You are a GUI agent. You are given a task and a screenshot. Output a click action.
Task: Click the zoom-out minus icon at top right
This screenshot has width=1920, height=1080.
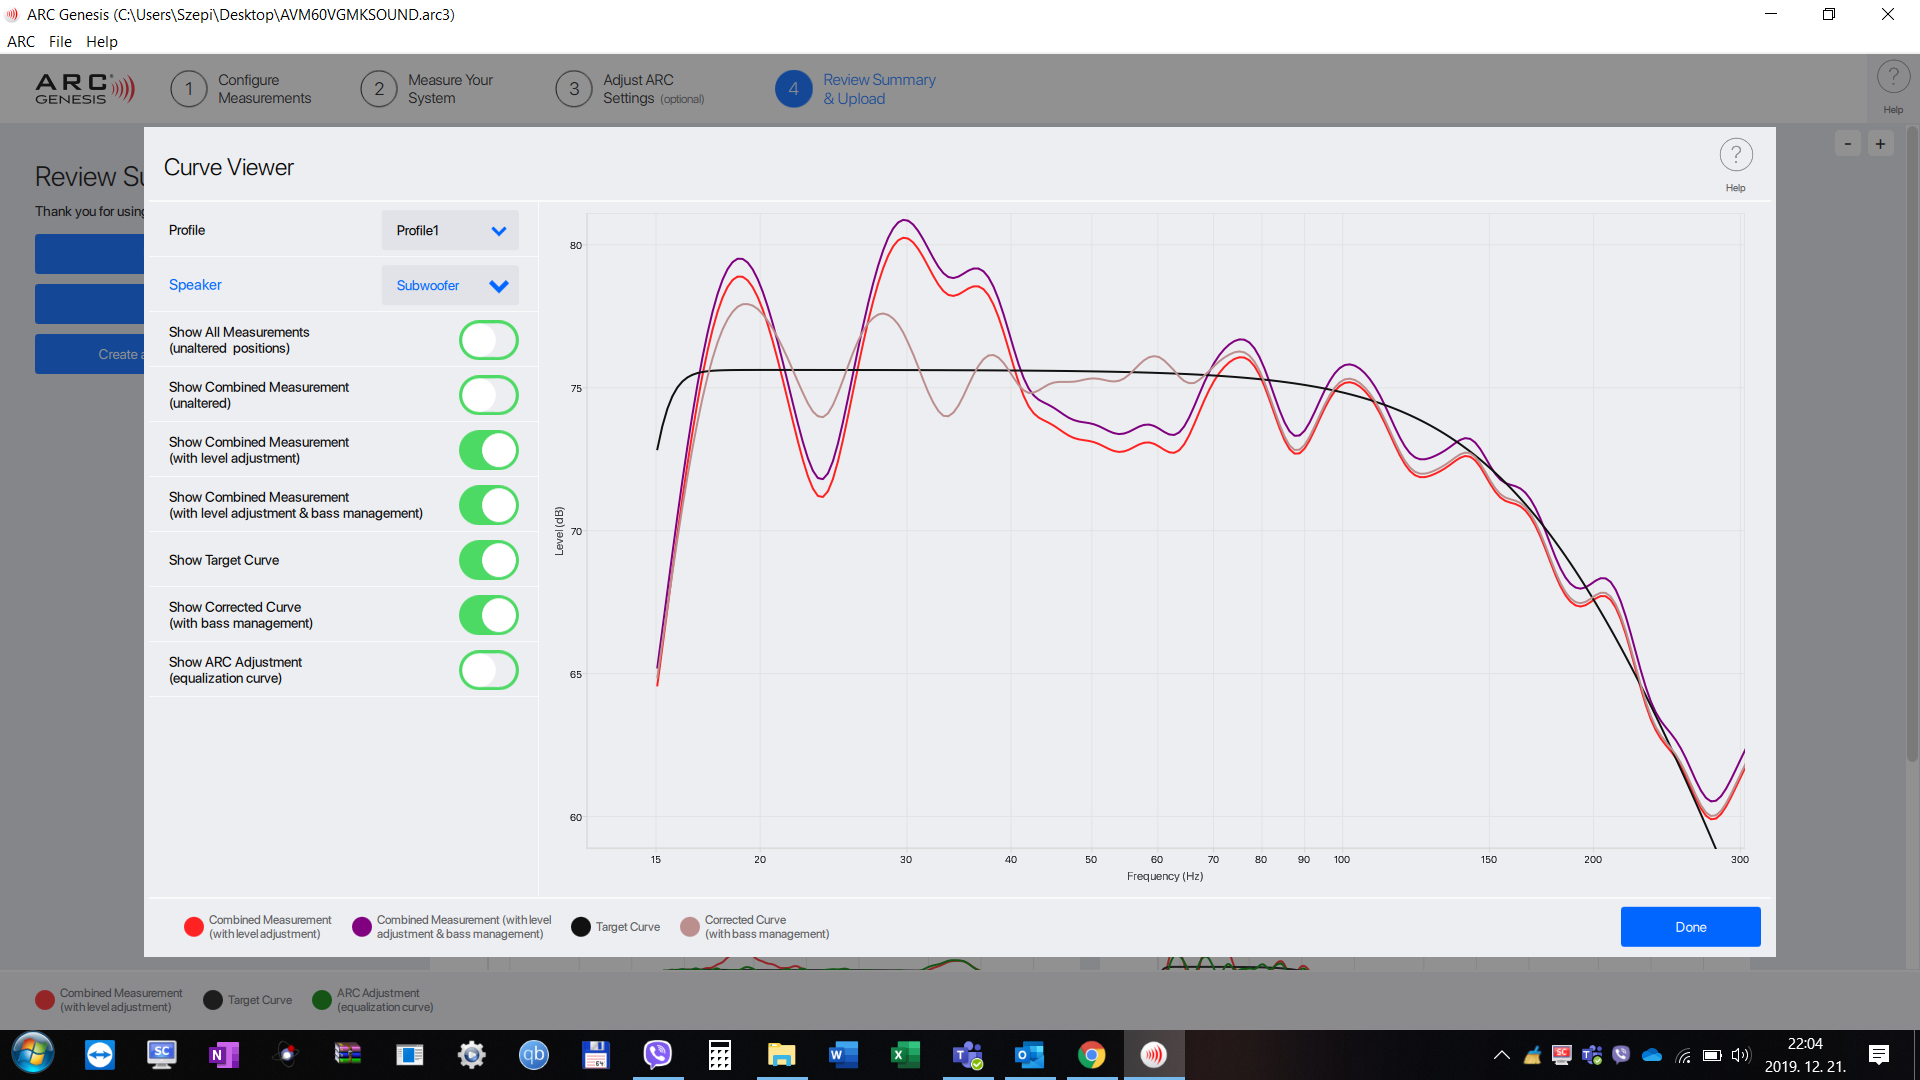point(1847,144)
